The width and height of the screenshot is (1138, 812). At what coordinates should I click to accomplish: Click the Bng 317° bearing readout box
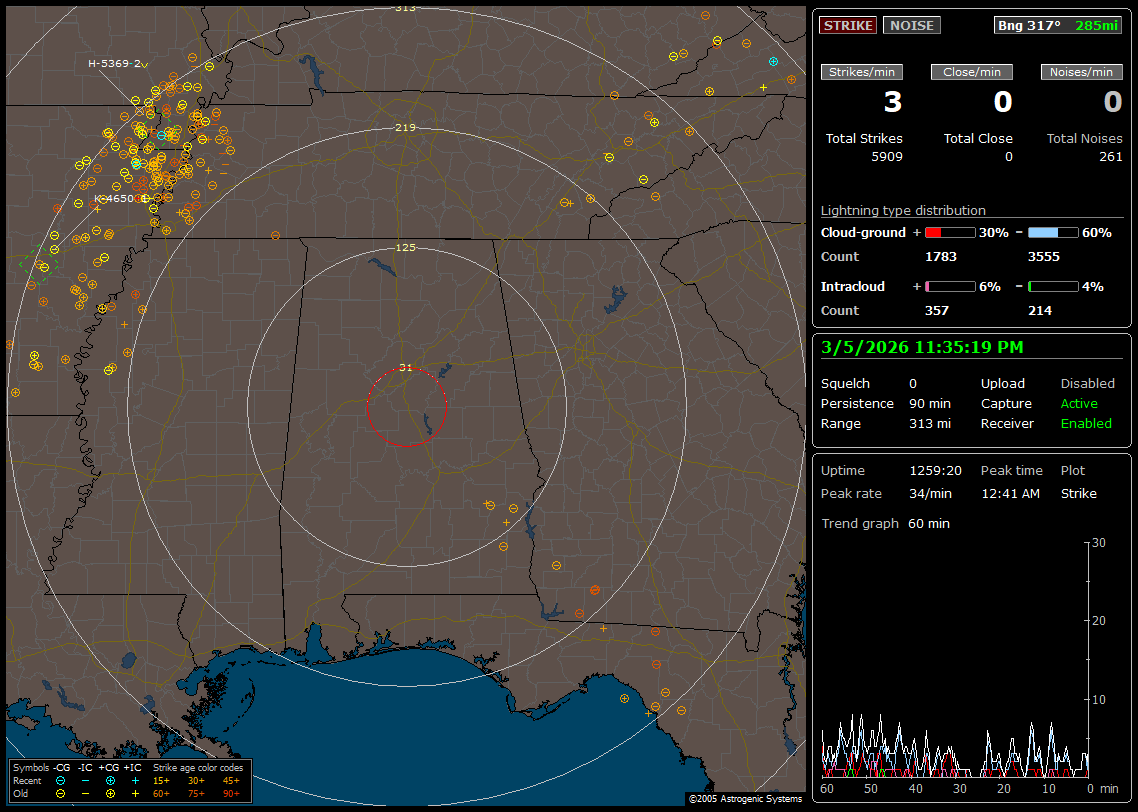(1058, 25)
